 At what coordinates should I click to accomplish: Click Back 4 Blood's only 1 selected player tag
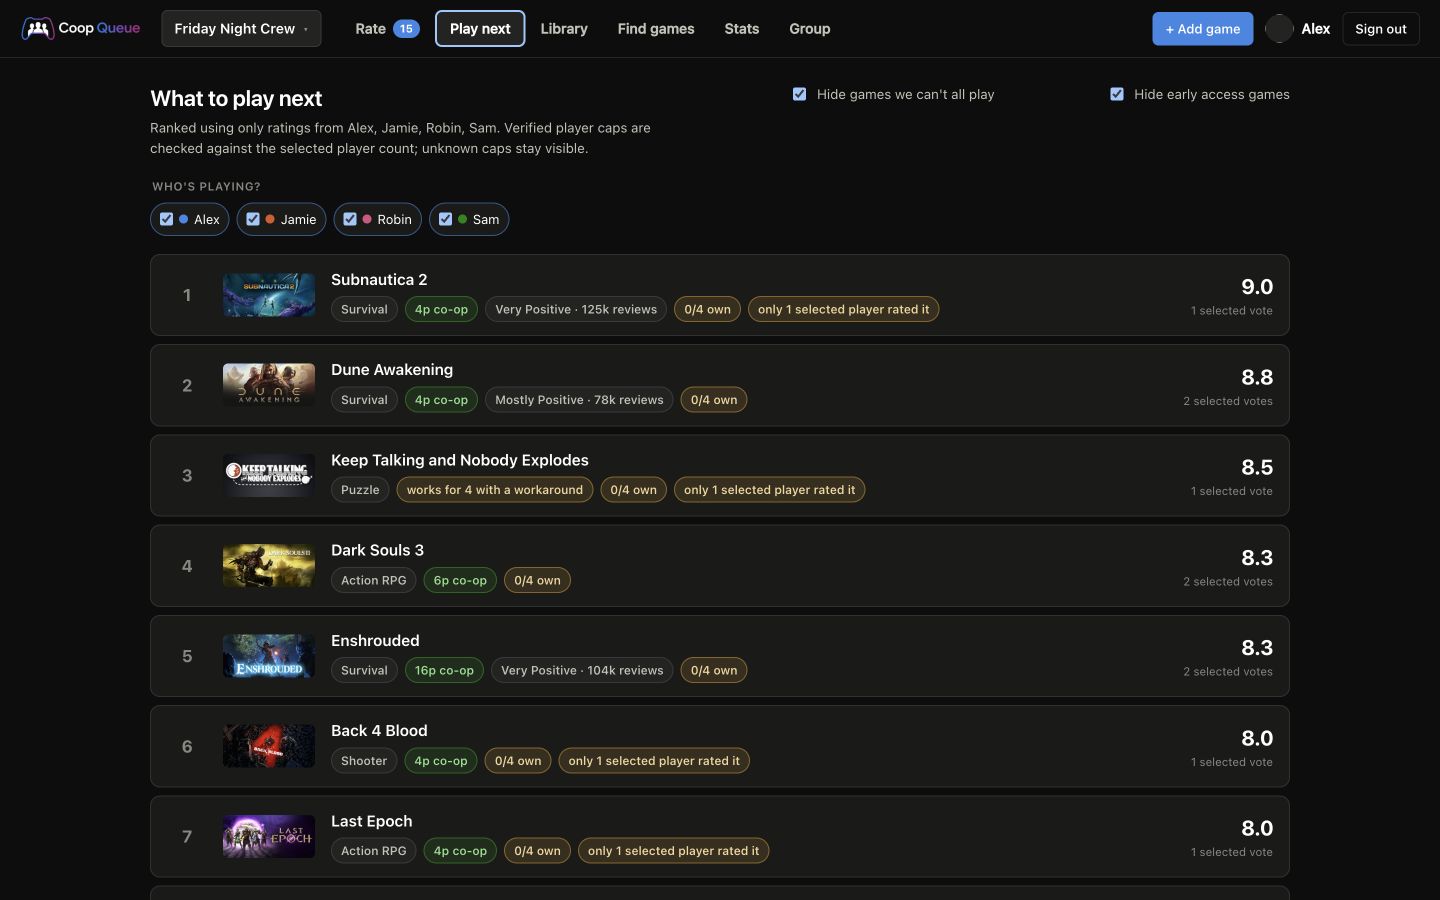pyautogui.click(x=654, y=761)
